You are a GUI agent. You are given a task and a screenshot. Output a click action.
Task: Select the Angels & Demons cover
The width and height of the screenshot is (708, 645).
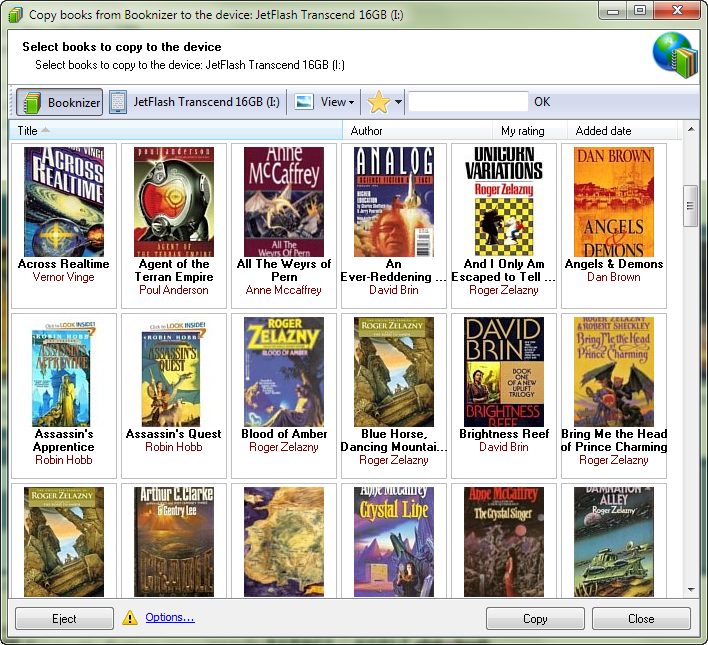614,201
